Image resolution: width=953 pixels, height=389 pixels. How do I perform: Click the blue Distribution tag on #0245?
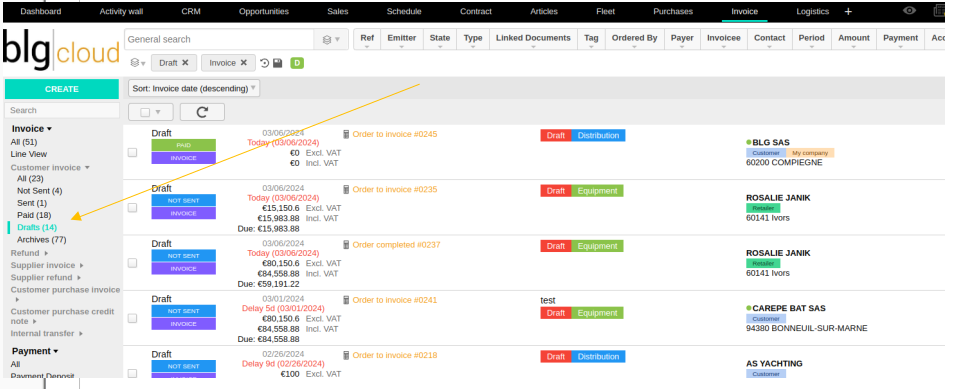[x=598, y=136]
